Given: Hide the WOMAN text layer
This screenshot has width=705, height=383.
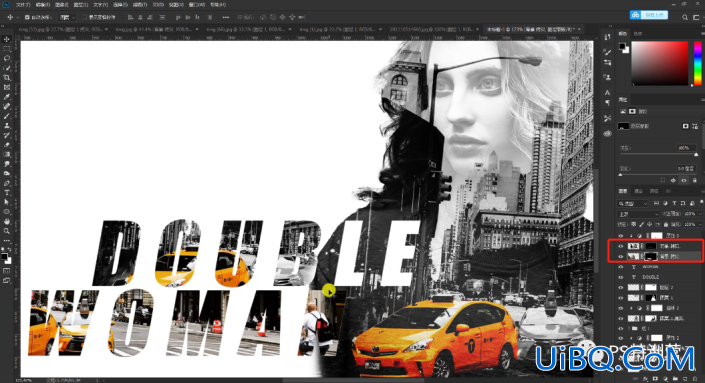Looking at the screenshot, I should coord(621,267).
